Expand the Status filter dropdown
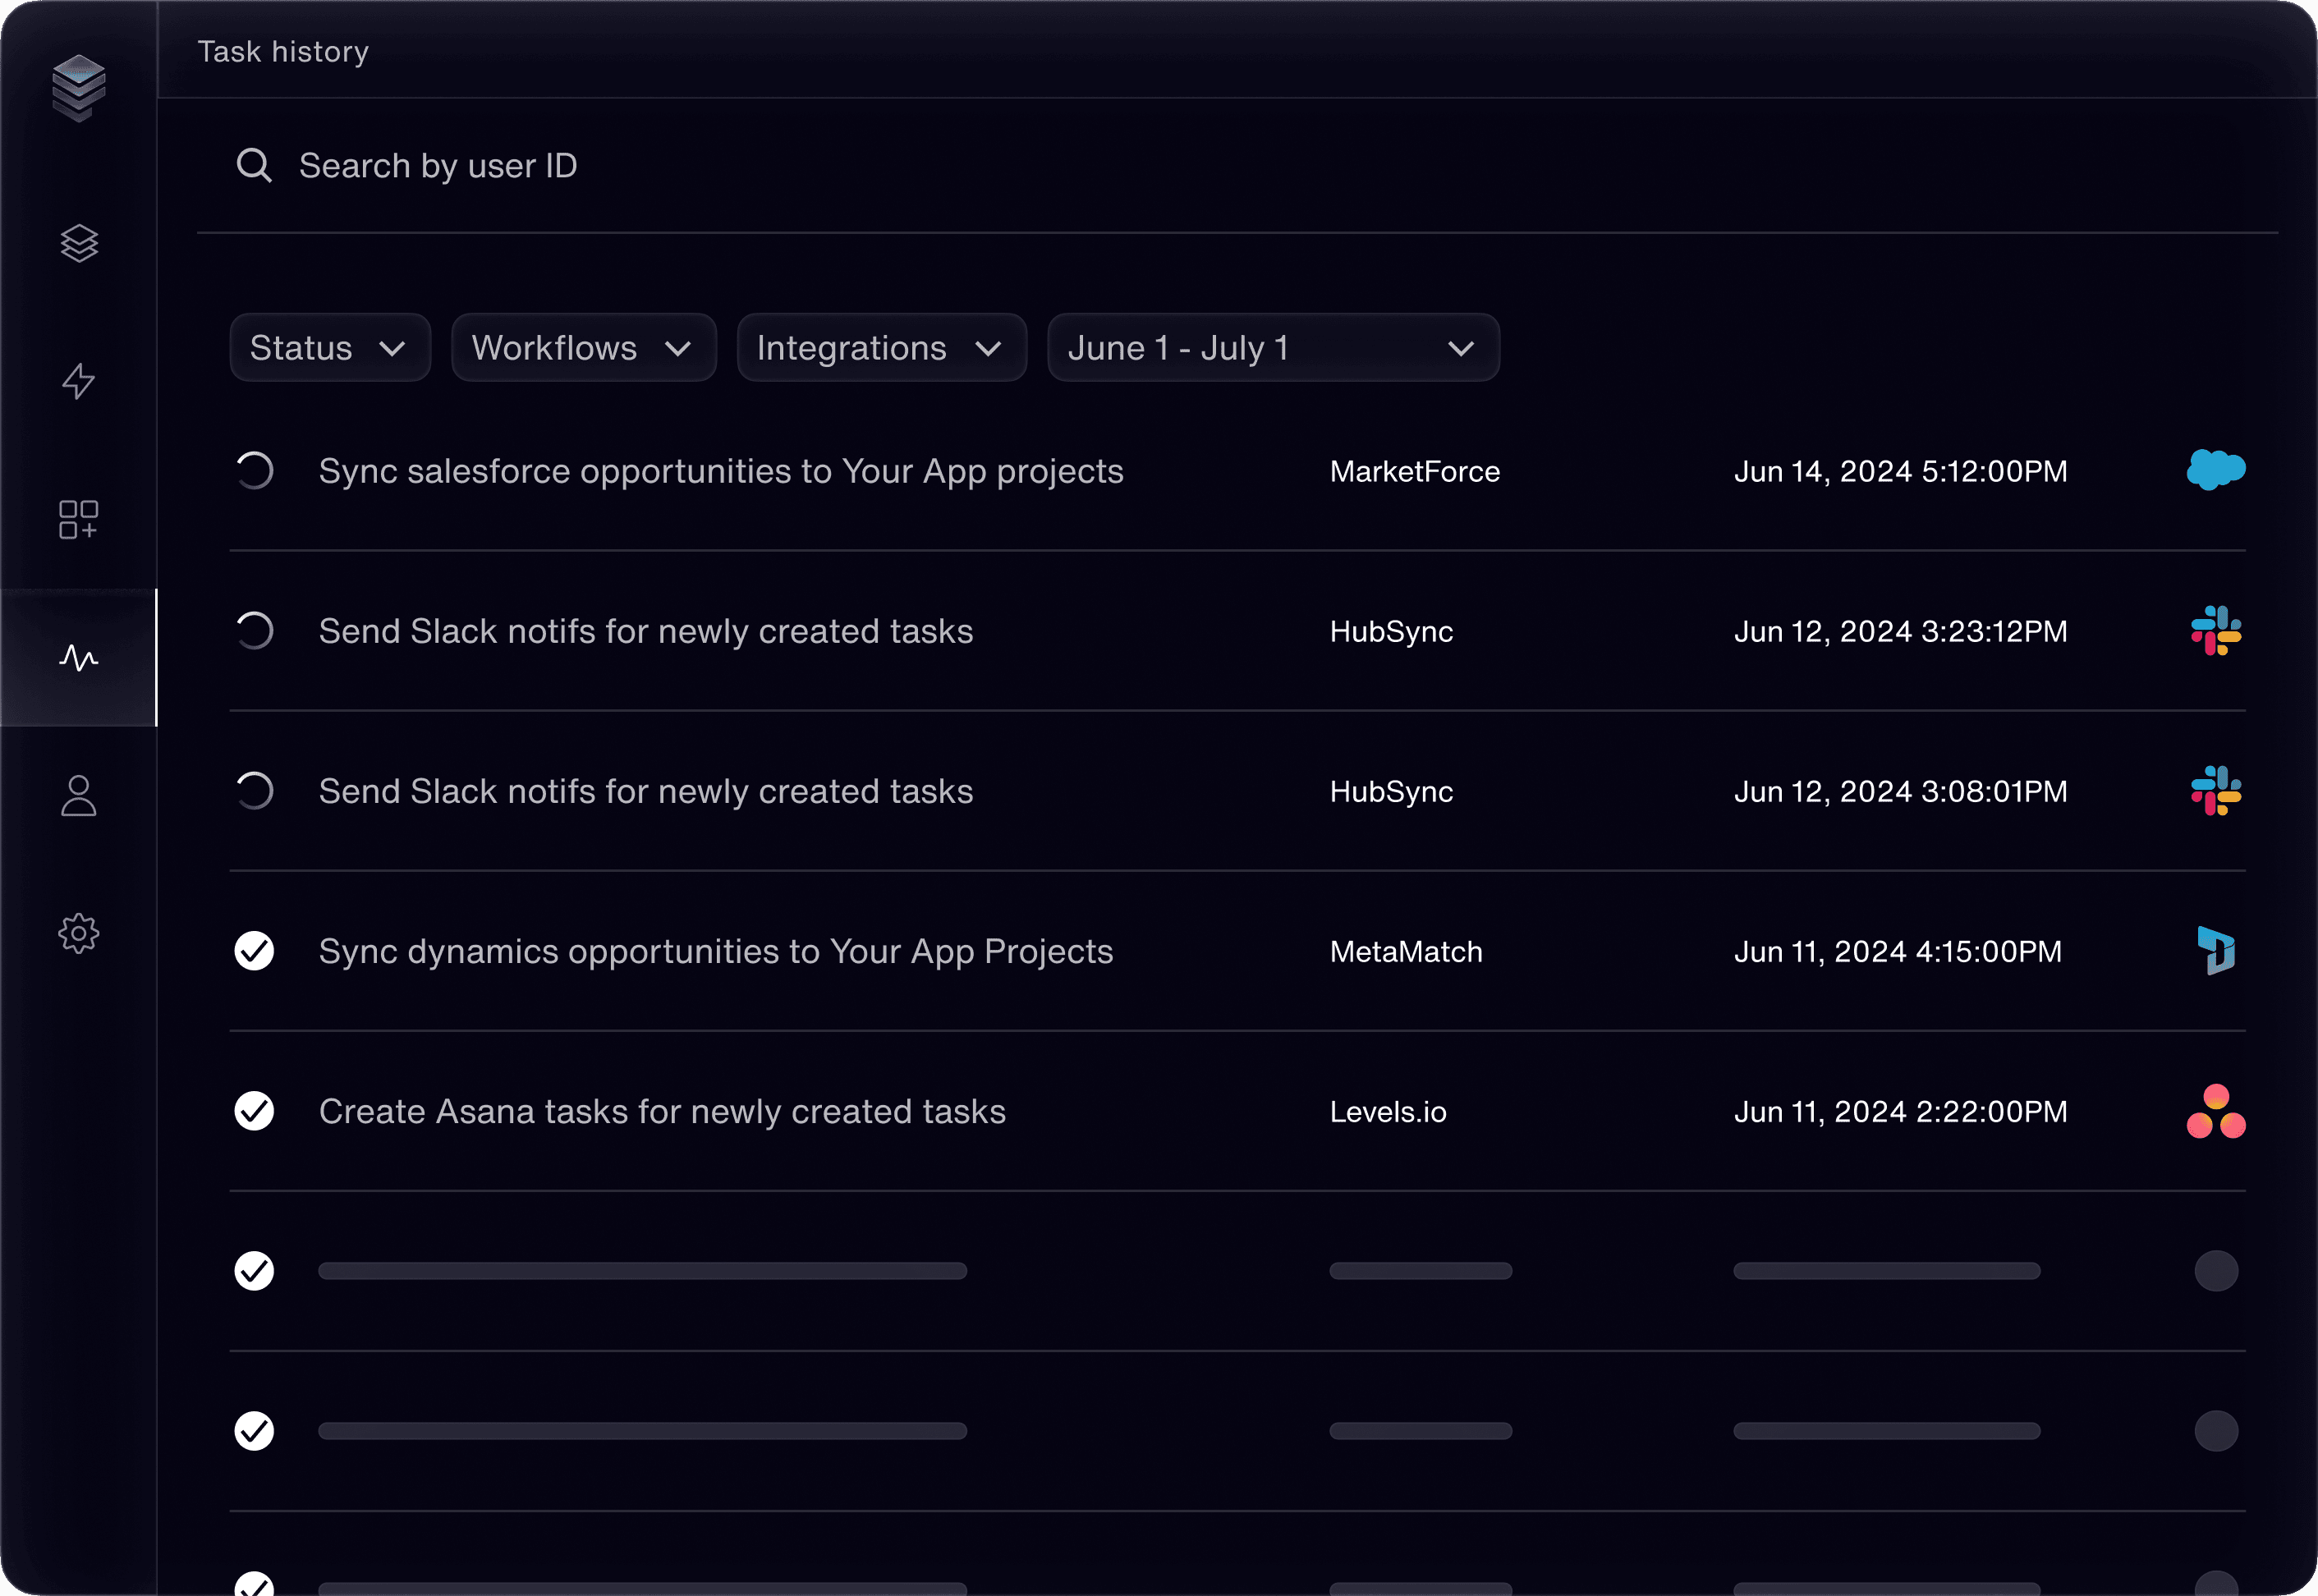 (330, 348)
